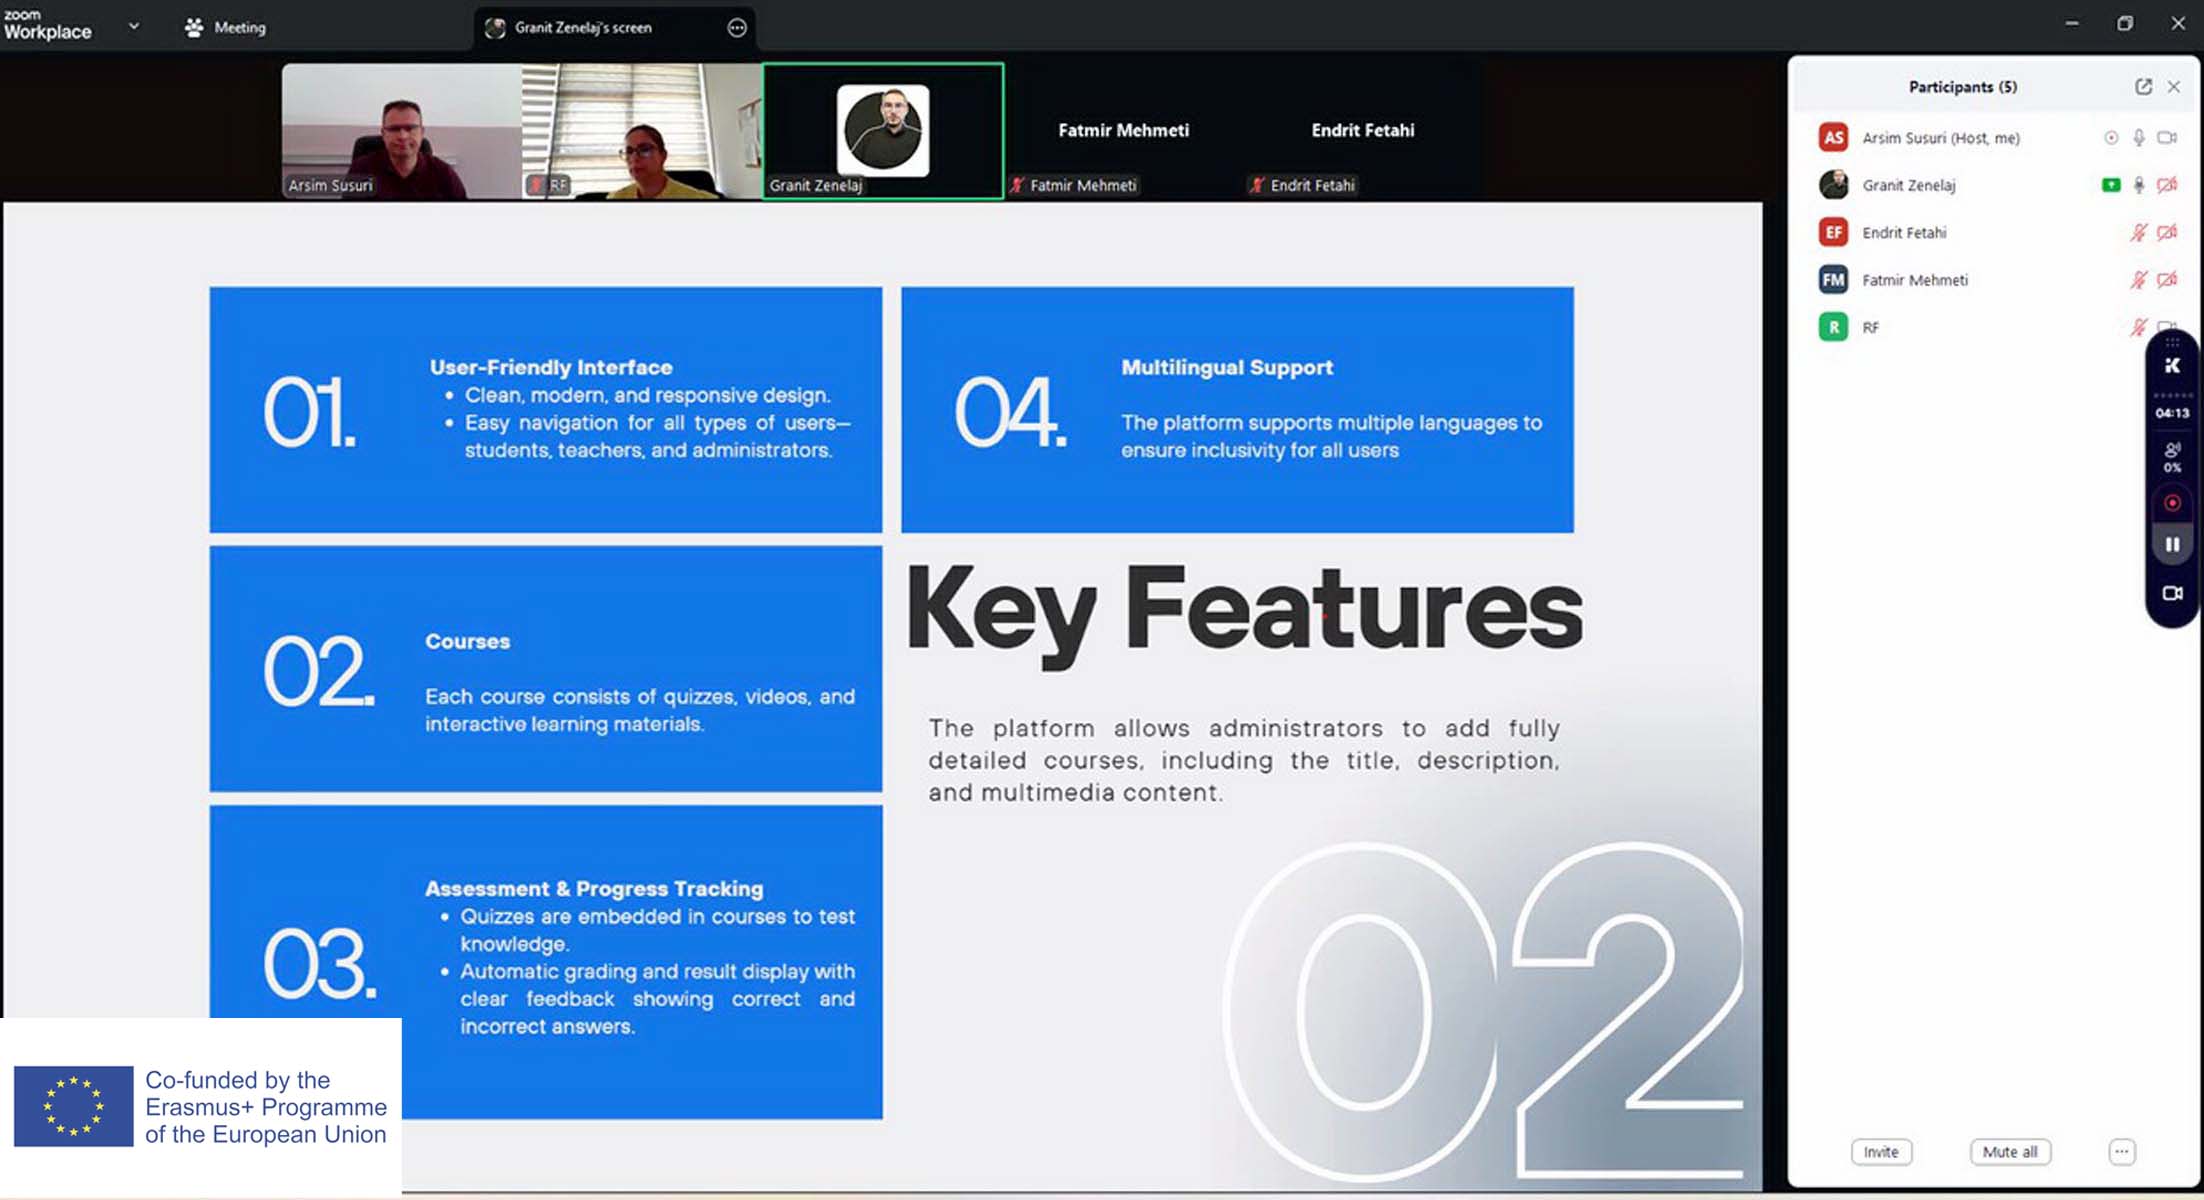This screenshot has height=1200, width=2204.
Task: Toggle Arsim Susuri's microphone icon
Action: tap(2139, 138)
